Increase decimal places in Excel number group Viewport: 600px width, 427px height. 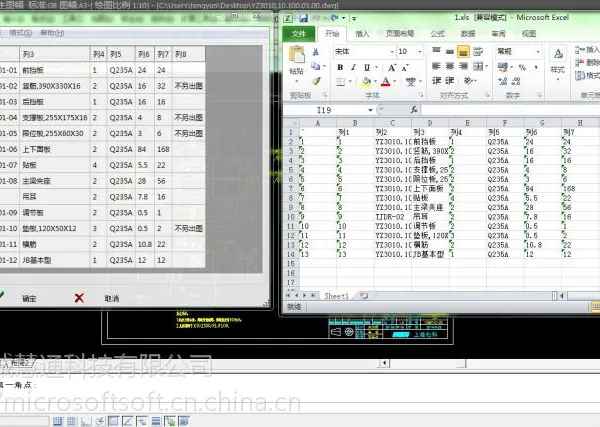click(x=502, y=81)
